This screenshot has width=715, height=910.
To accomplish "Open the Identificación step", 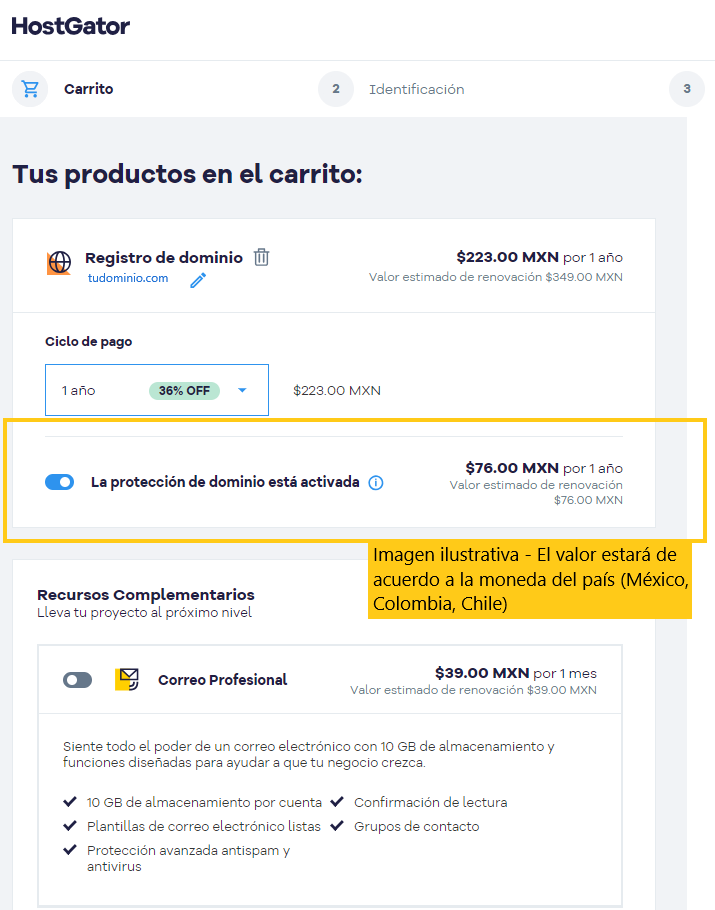I will [x=416, y=89].
